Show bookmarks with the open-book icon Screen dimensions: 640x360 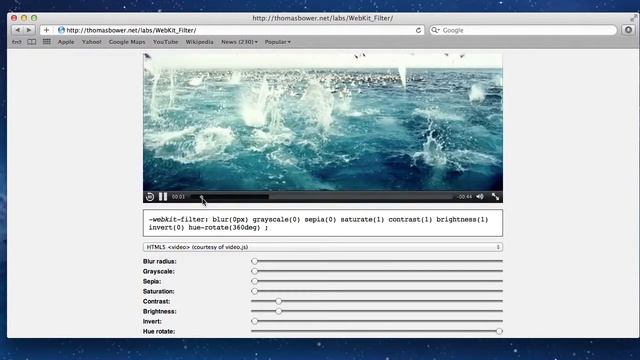31,42
